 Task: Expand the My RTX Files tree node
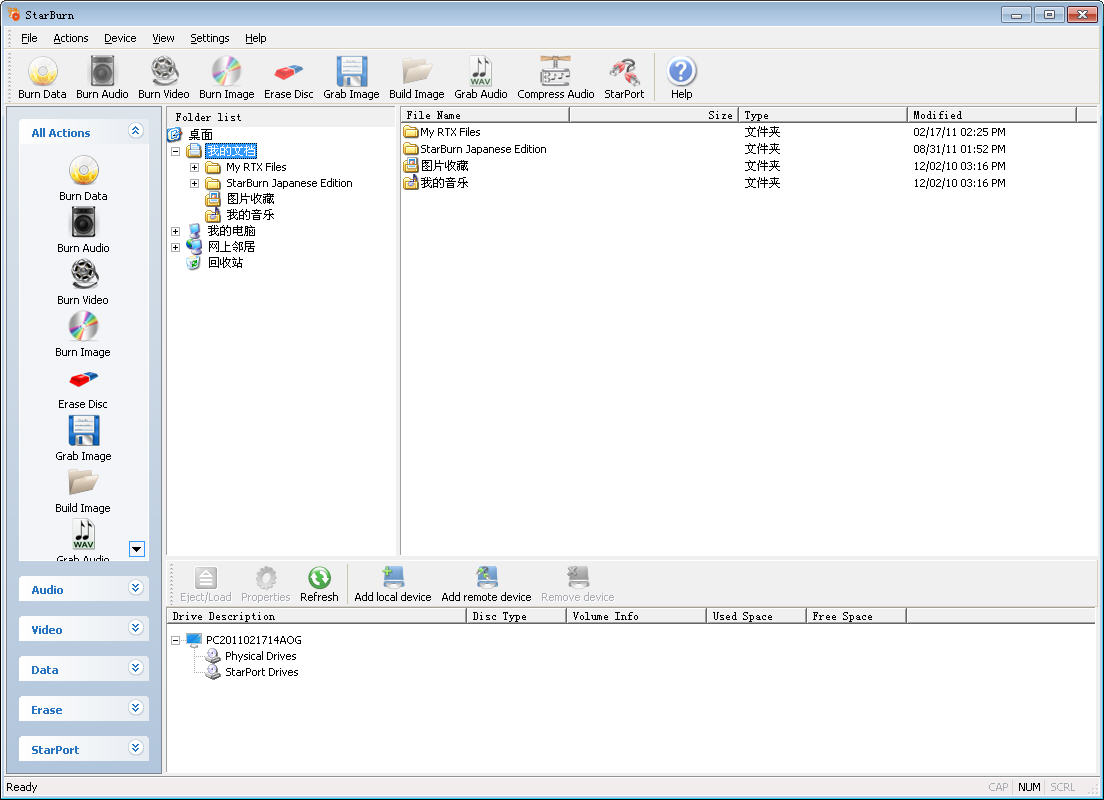click(195, 167)
